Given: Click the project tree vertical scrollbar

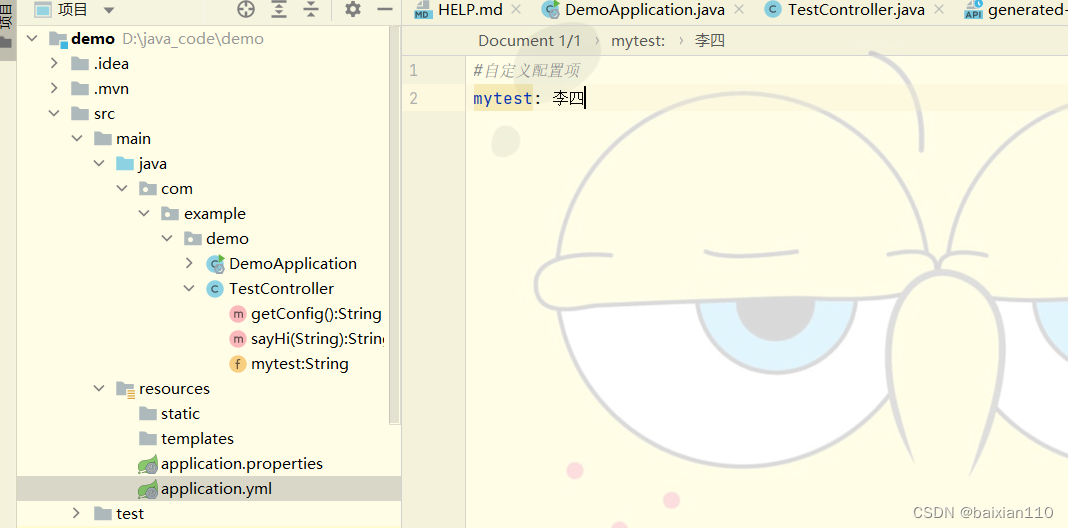Looking at the screenshot, I should pyautogui.click(x=394, y=225).
